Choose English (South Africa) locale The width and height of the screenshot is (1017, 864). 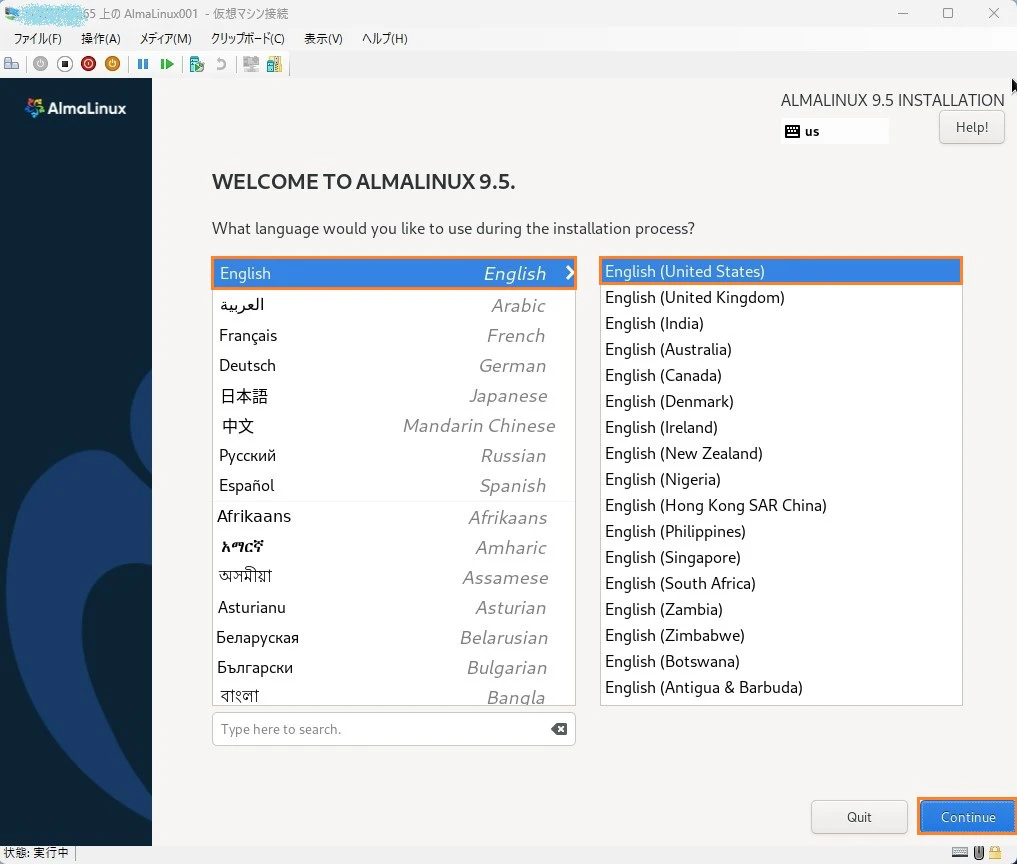pyautogui.click(x=781, y=583)
